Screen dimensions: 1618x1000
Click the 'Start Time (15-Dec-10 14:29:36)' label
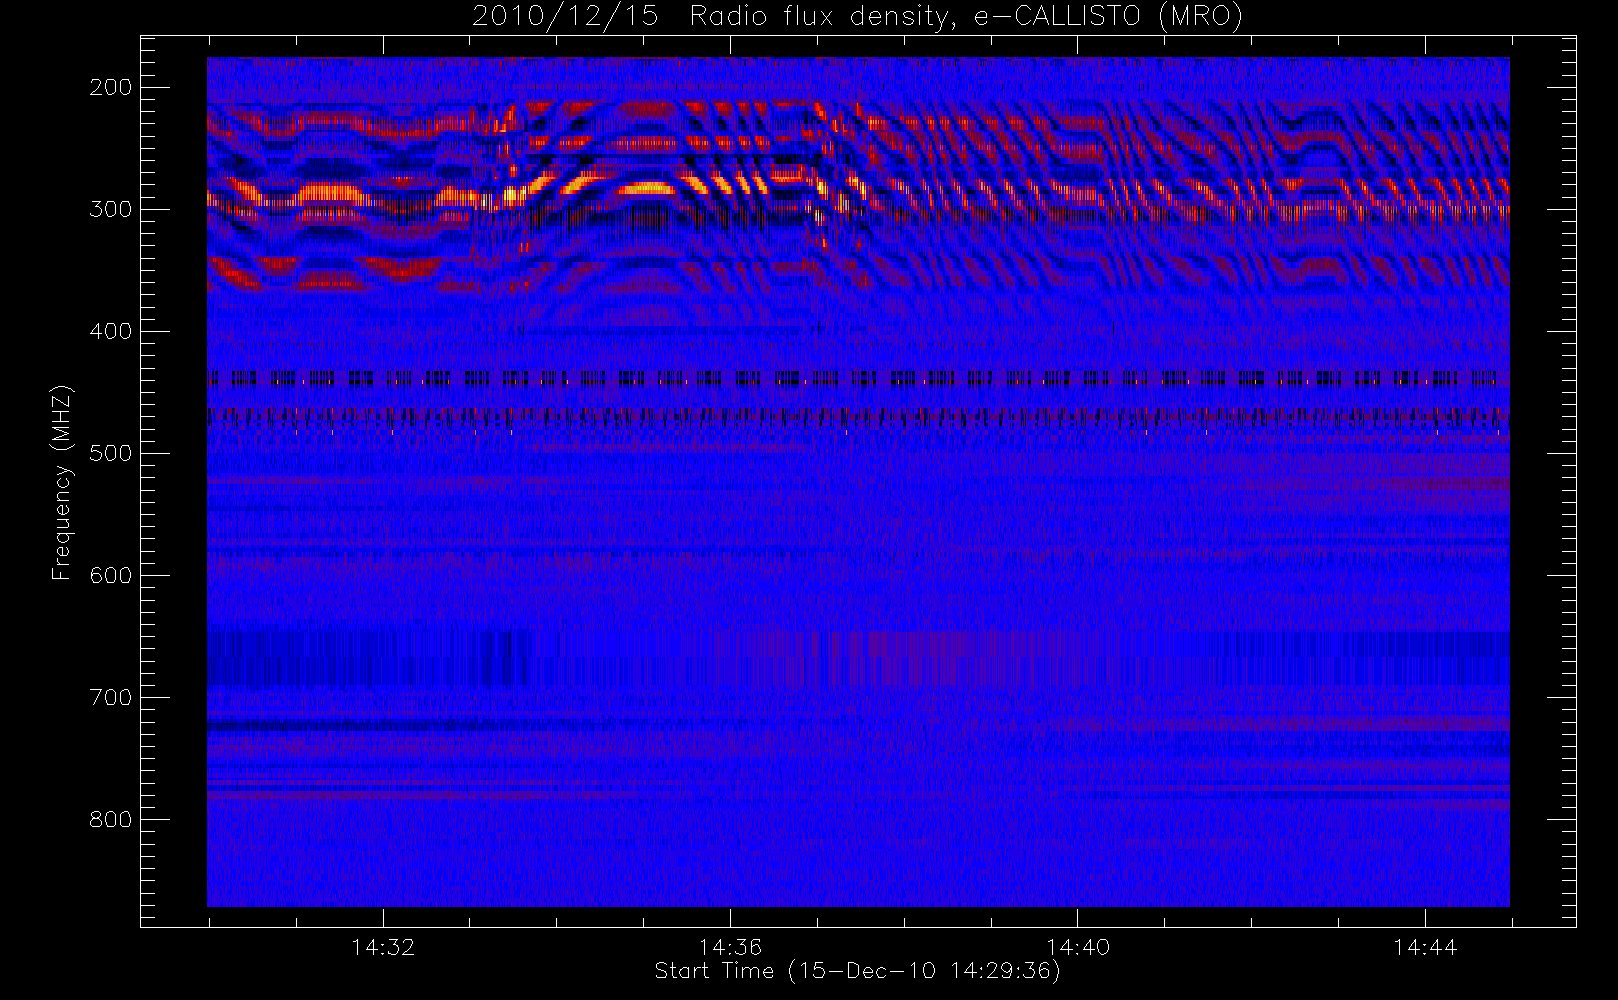[x=857, y=971]
